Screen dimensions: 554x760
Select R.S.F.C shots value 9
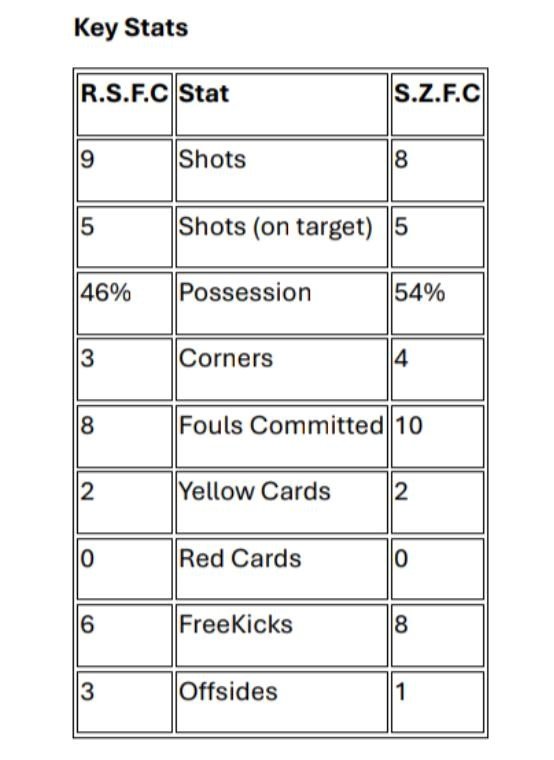point(87,159)
